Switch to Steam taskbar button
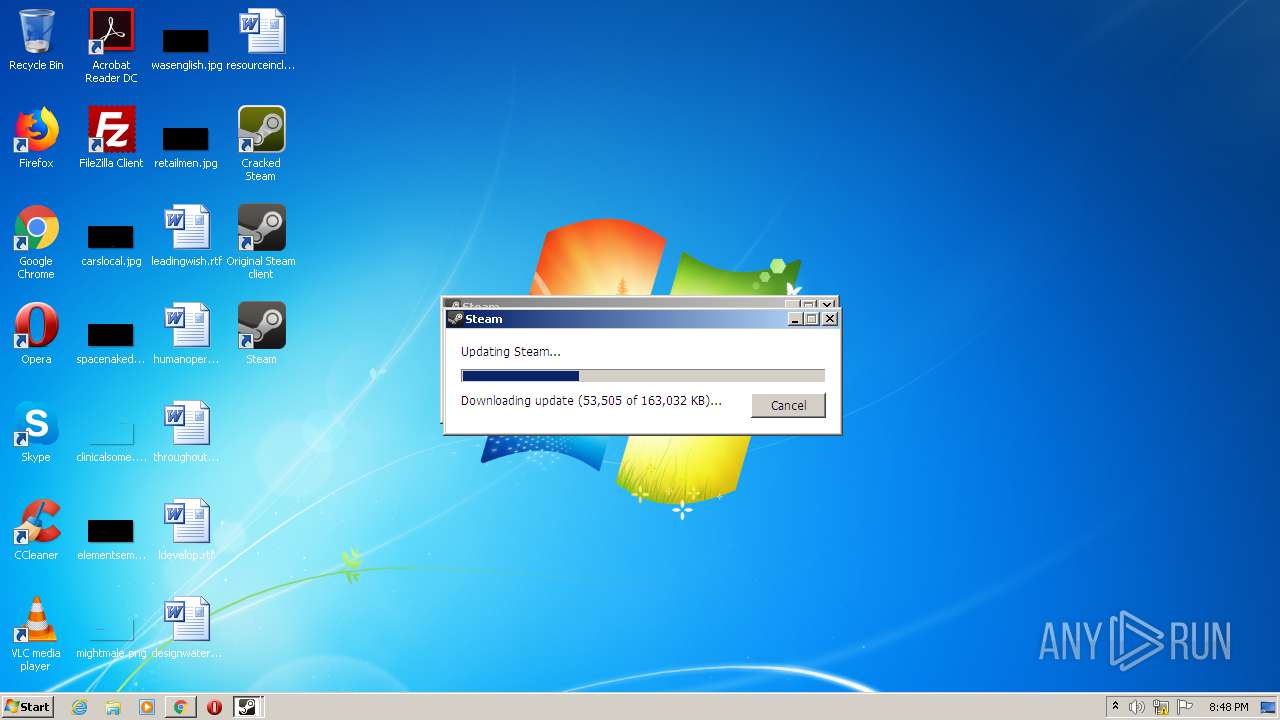The height and width of the screenshot is (720, 1280). click(247, 707)
